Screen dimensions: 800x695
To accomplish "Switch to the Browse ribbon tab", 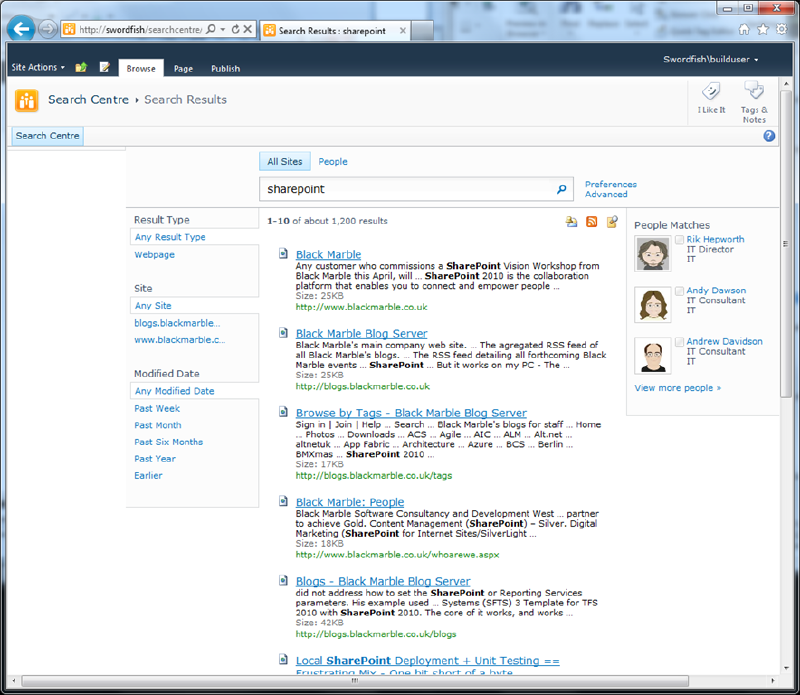I will (141, 68).
